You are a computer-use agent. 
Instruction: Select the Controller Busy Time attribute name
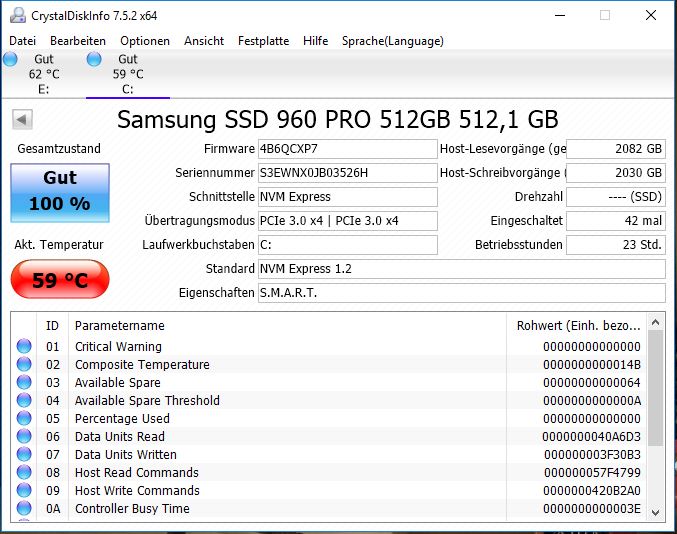click(x=132, y=509)
